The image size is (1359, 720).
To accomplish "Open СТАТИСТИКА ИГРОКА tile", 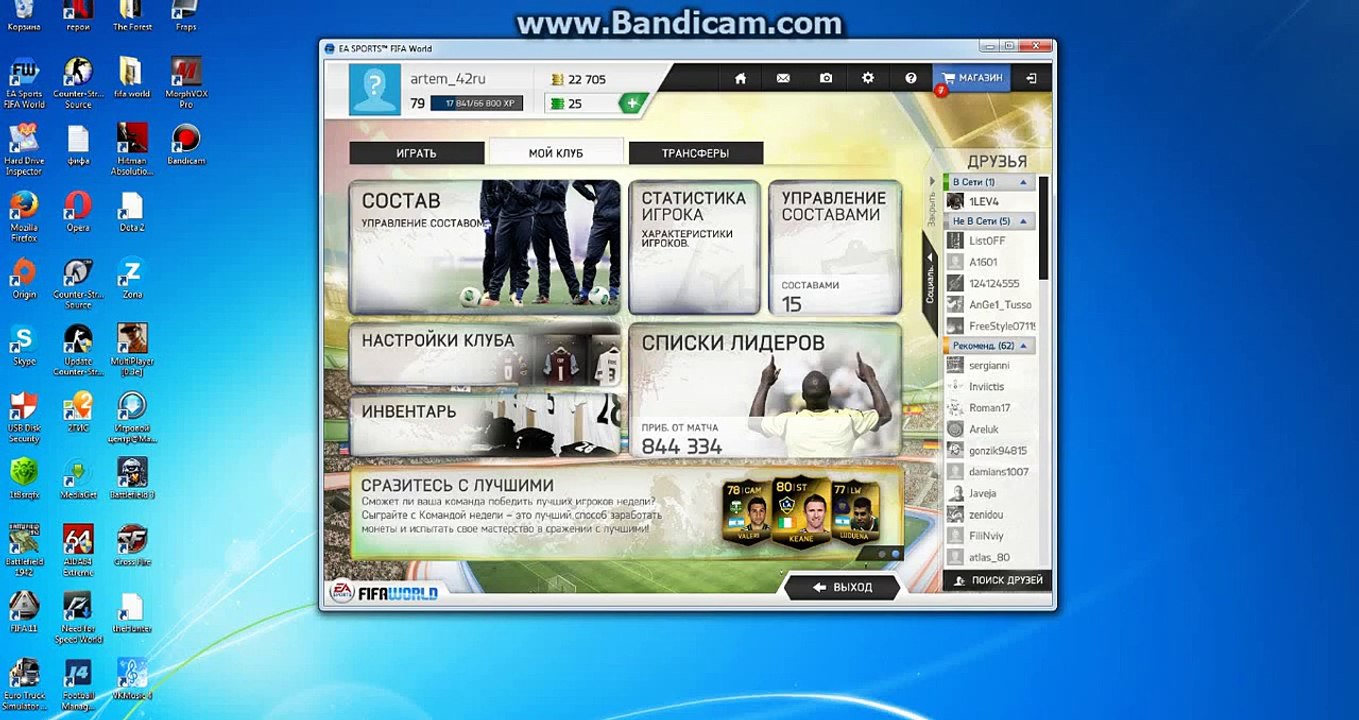I will pos(694,247).
